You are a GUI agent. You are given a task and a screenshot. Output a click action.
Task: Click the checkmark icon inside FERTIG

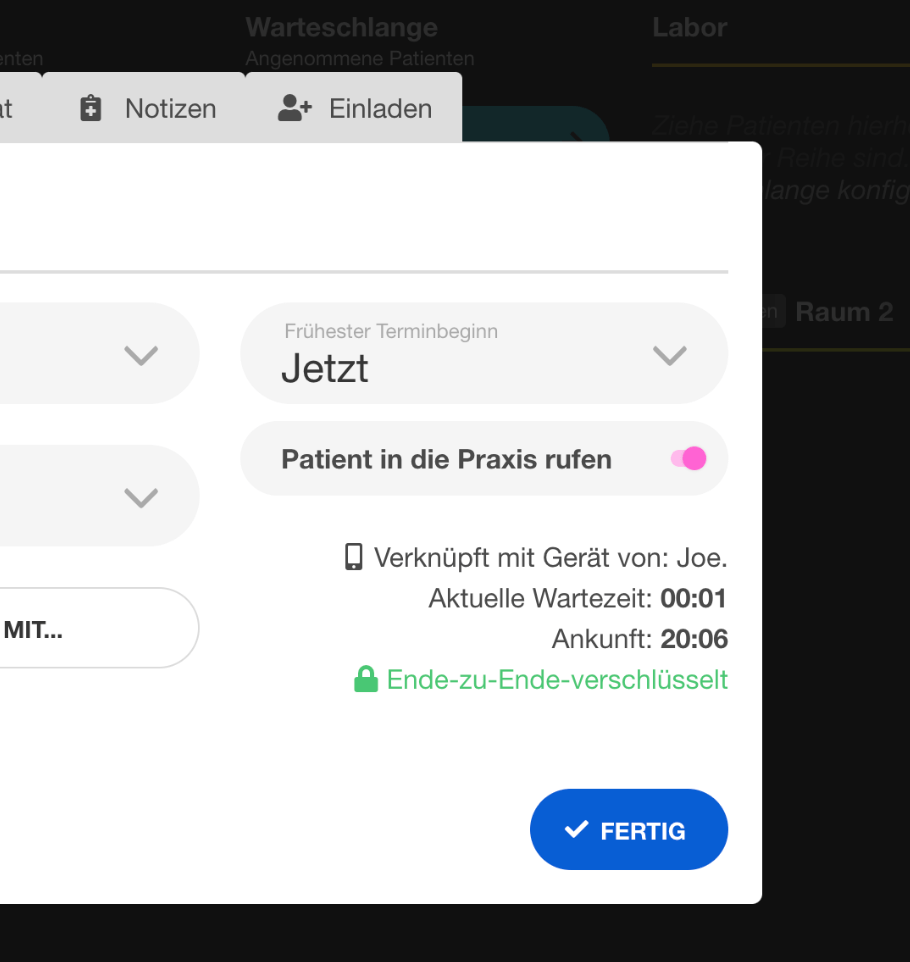576,829
